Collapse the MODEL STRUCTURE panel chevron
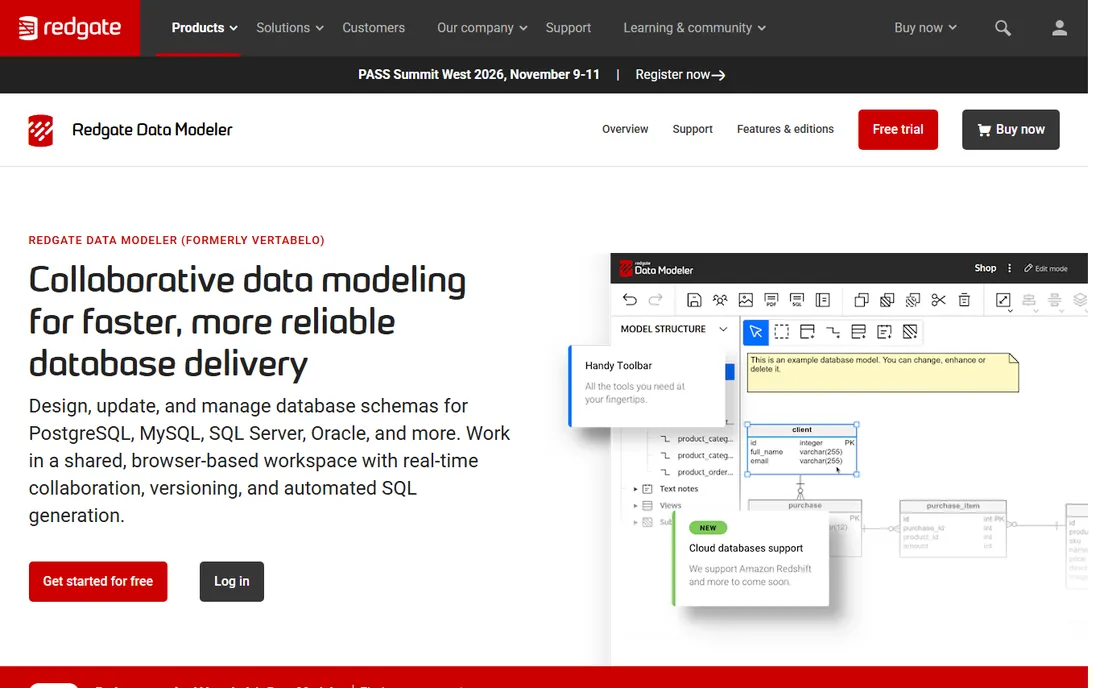This screenshot has width=1100, height=688. [723, 329]
